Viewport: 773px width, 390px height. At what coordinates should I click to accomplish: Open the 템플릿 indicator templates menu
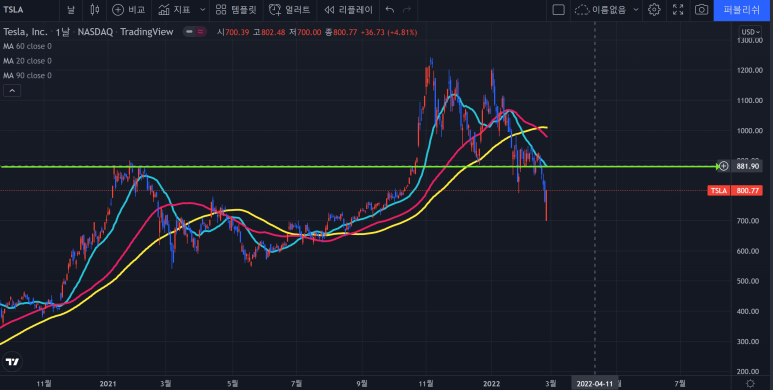tap(236, 10)
